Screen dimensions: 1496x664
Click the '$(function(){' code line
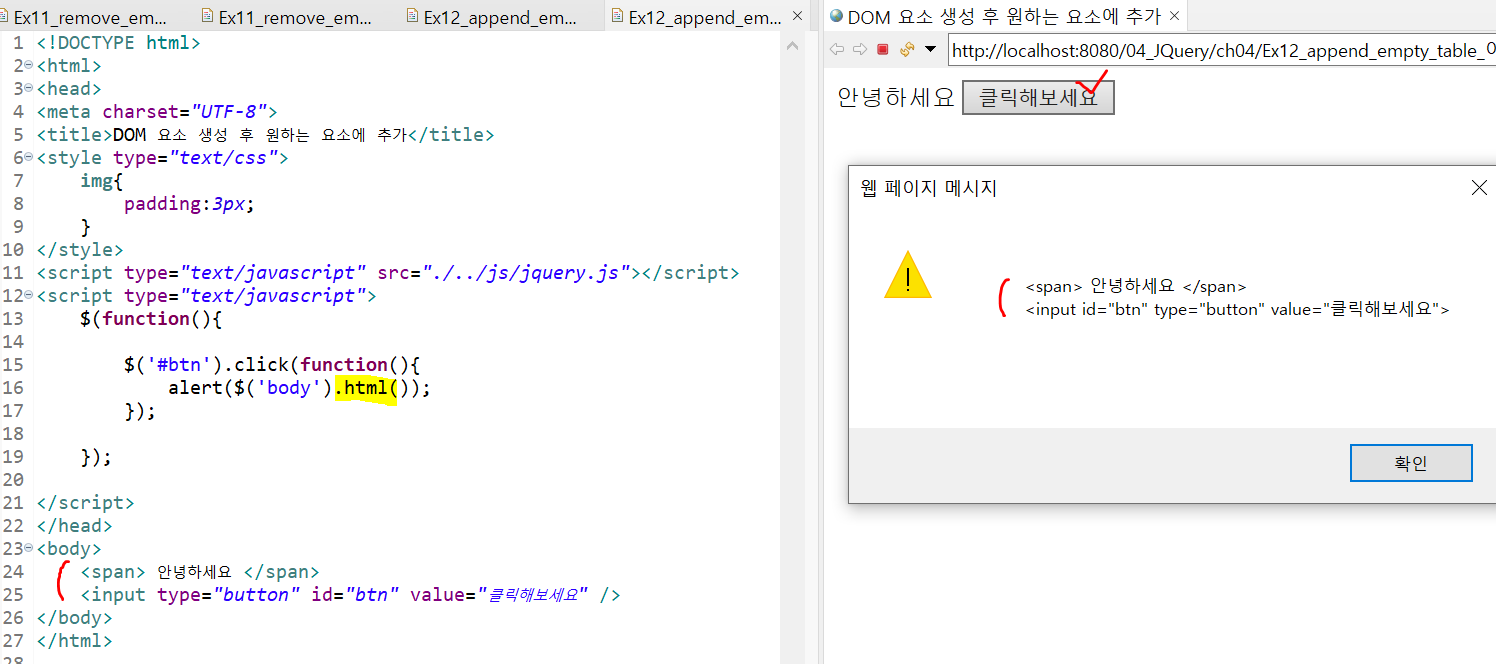(151, 319)
